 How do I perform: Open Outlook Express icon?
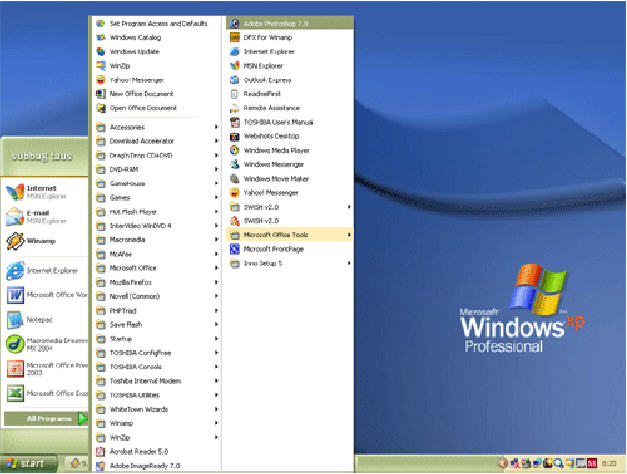[235, 80]
